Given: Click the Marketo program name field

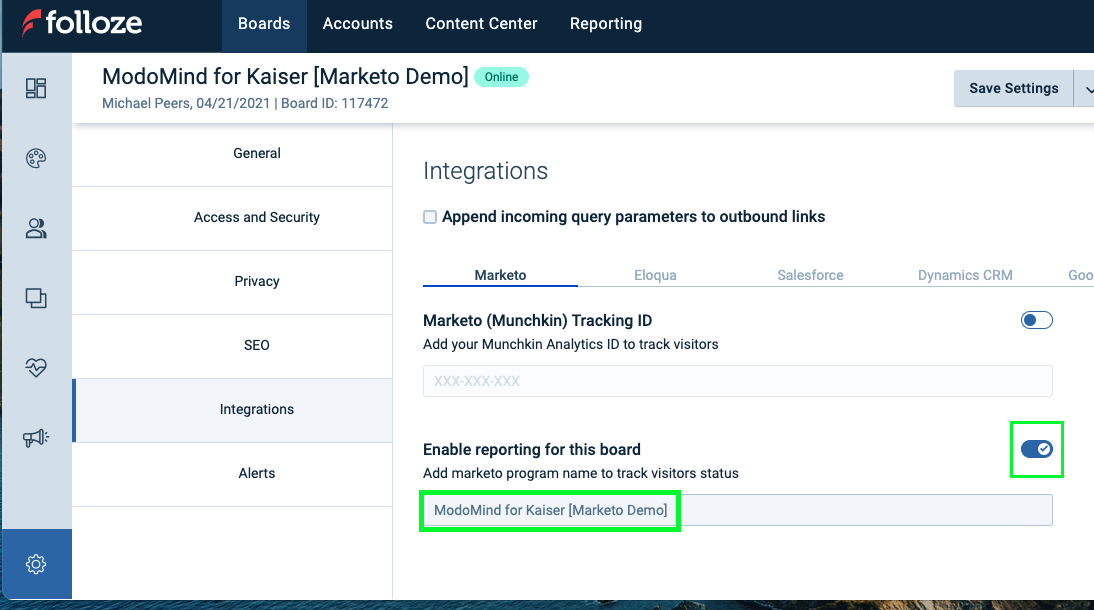Looking at the screenshot, I should (x=737, y=510).
